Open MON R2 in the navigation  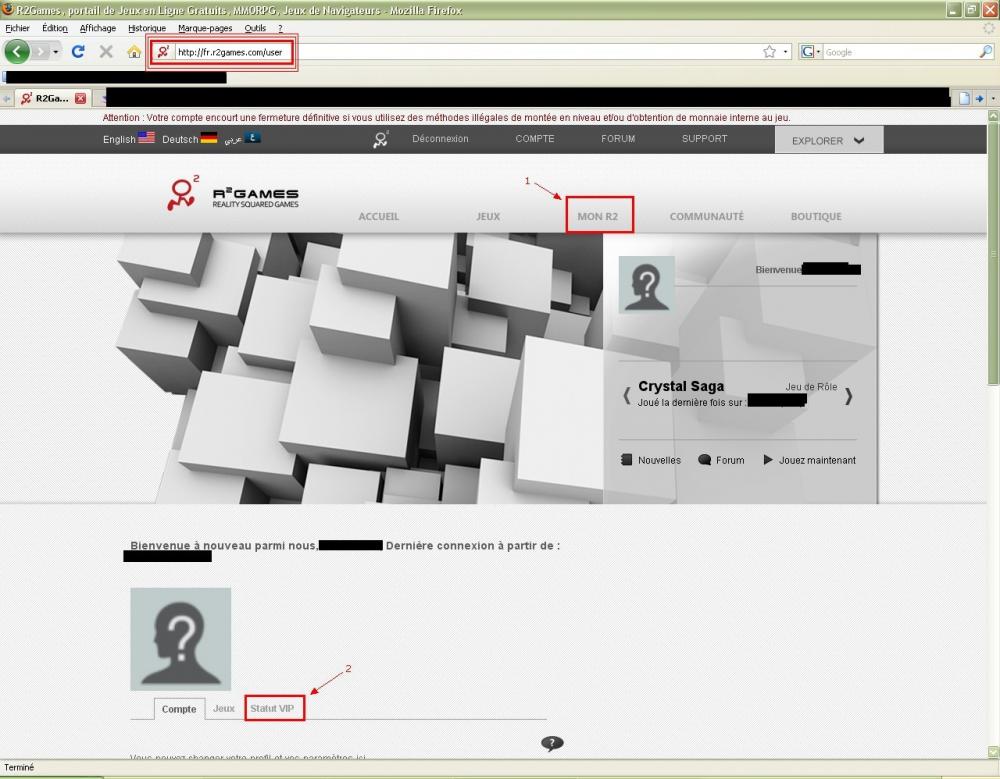[x=598, y=216]
